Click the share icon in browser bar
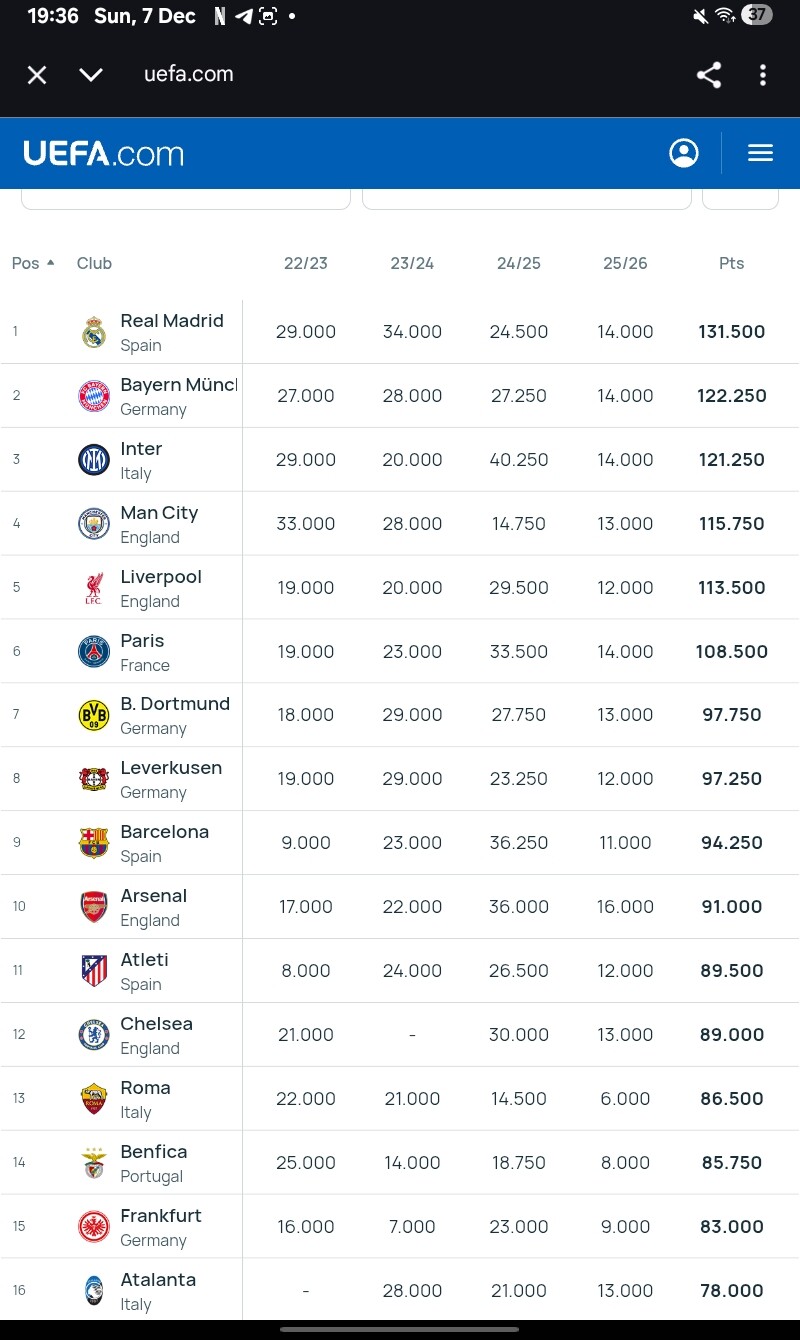Image resolution: width=800 pixels, height=1340 pixels. [709, 75]
